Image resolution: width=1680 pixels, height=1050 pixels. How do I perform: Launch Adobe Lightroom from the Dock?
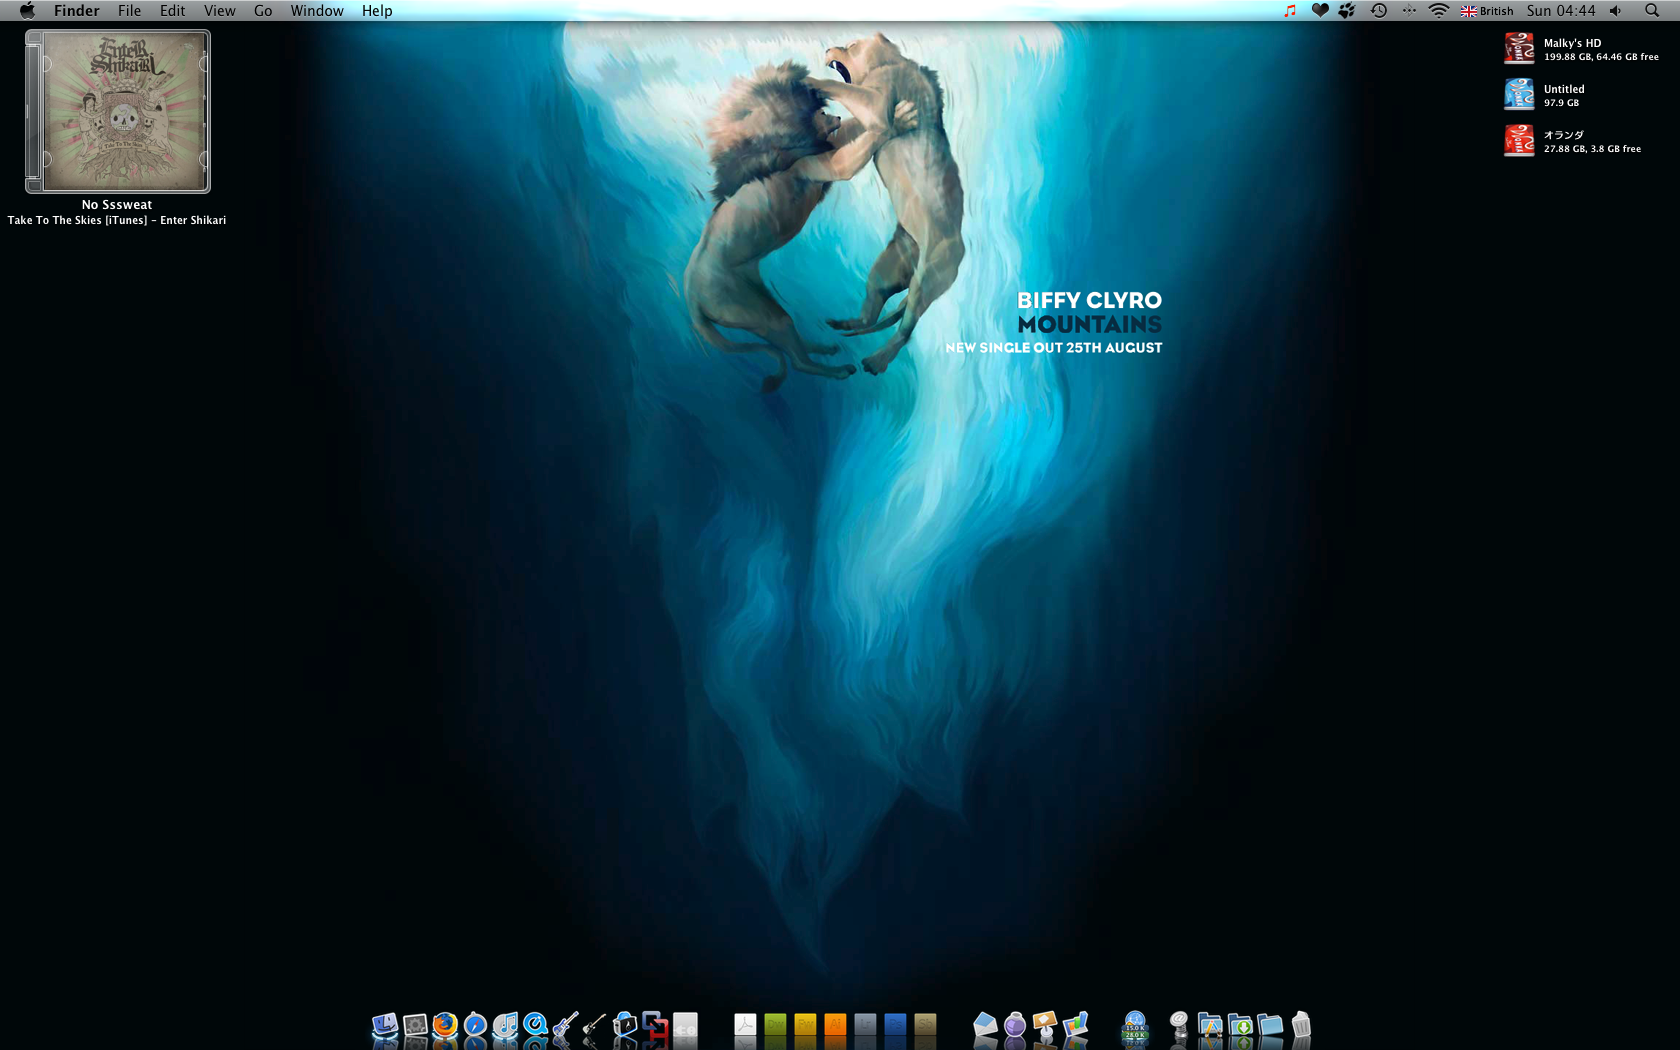(x=865, y=1026)
